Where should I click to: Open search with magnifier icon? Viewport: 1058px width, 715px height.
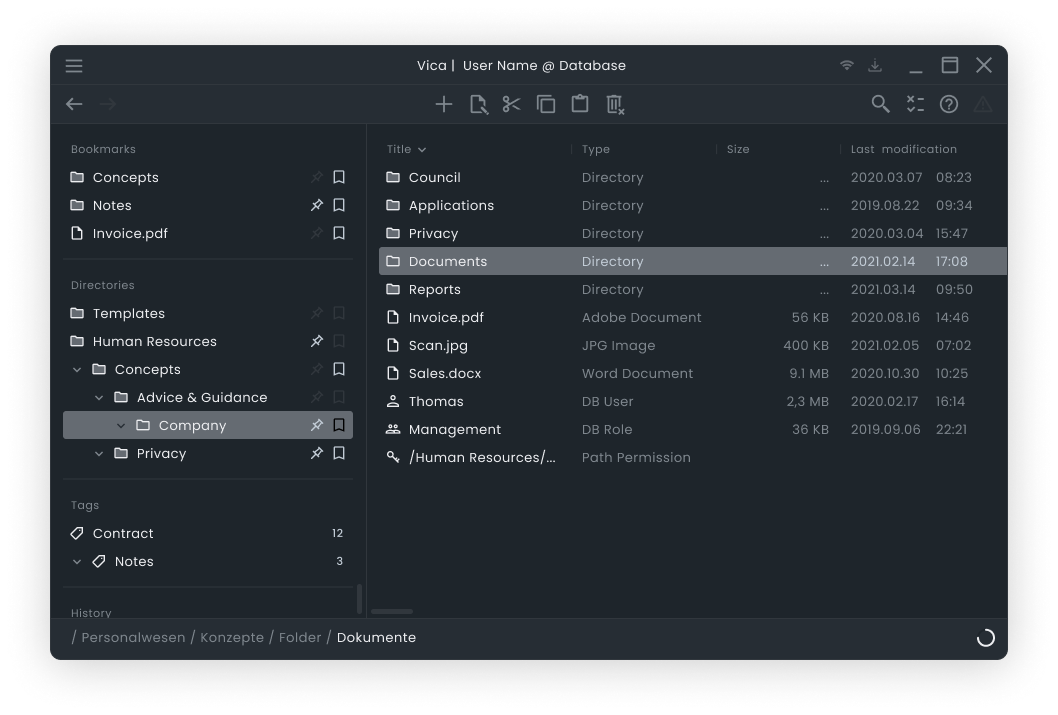tap(880, 104)
